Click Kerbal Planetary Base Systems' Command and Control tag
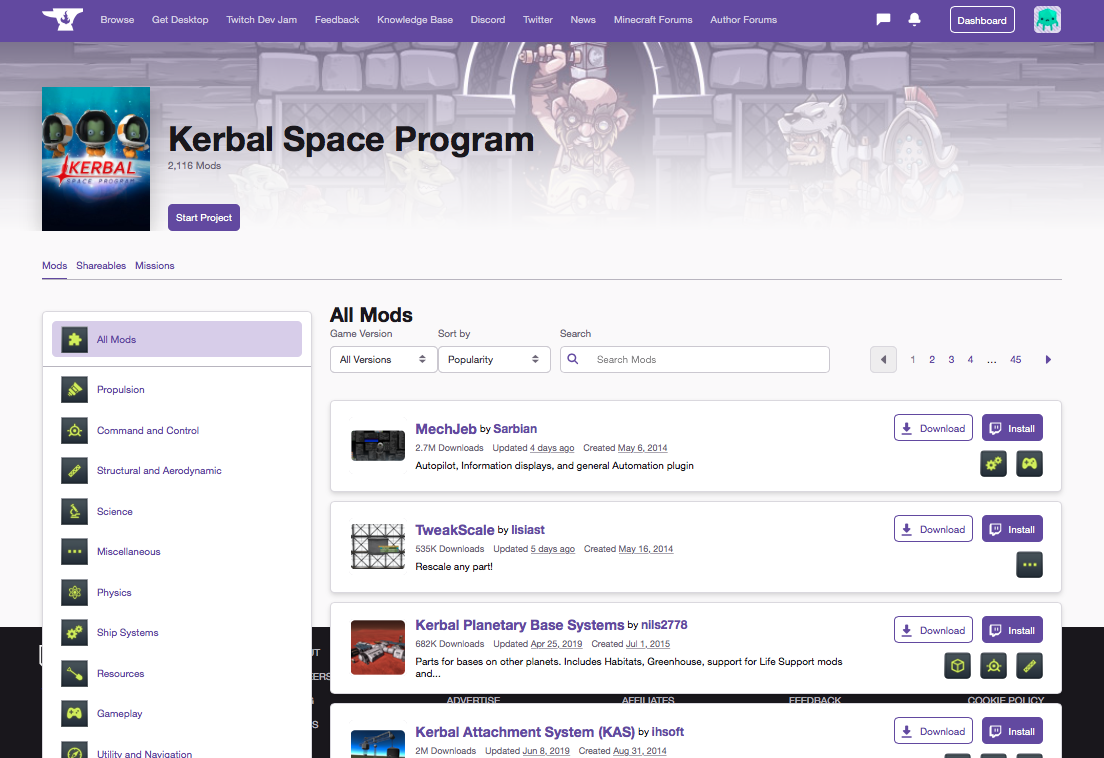The width and height of the screenshot is (1104, 758). pos(993,666)
